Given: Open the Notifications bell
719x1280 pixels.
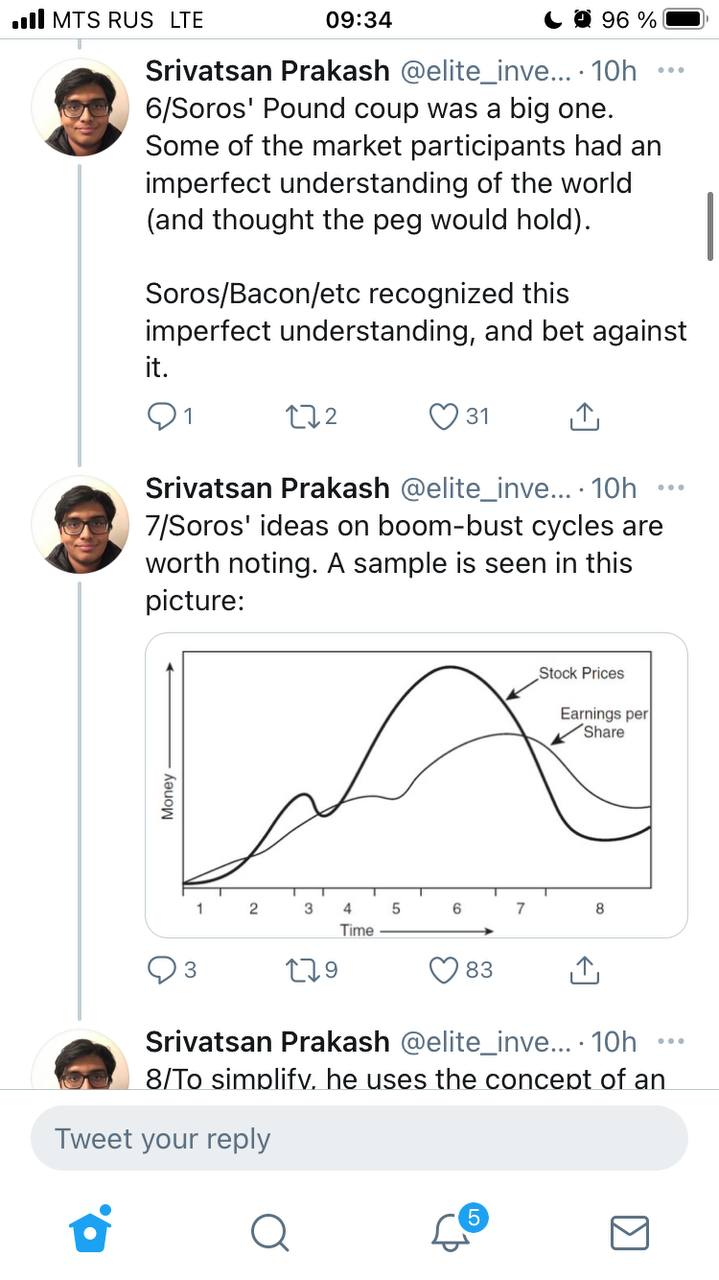Looking at the screenshot, I should [450, 1232].
